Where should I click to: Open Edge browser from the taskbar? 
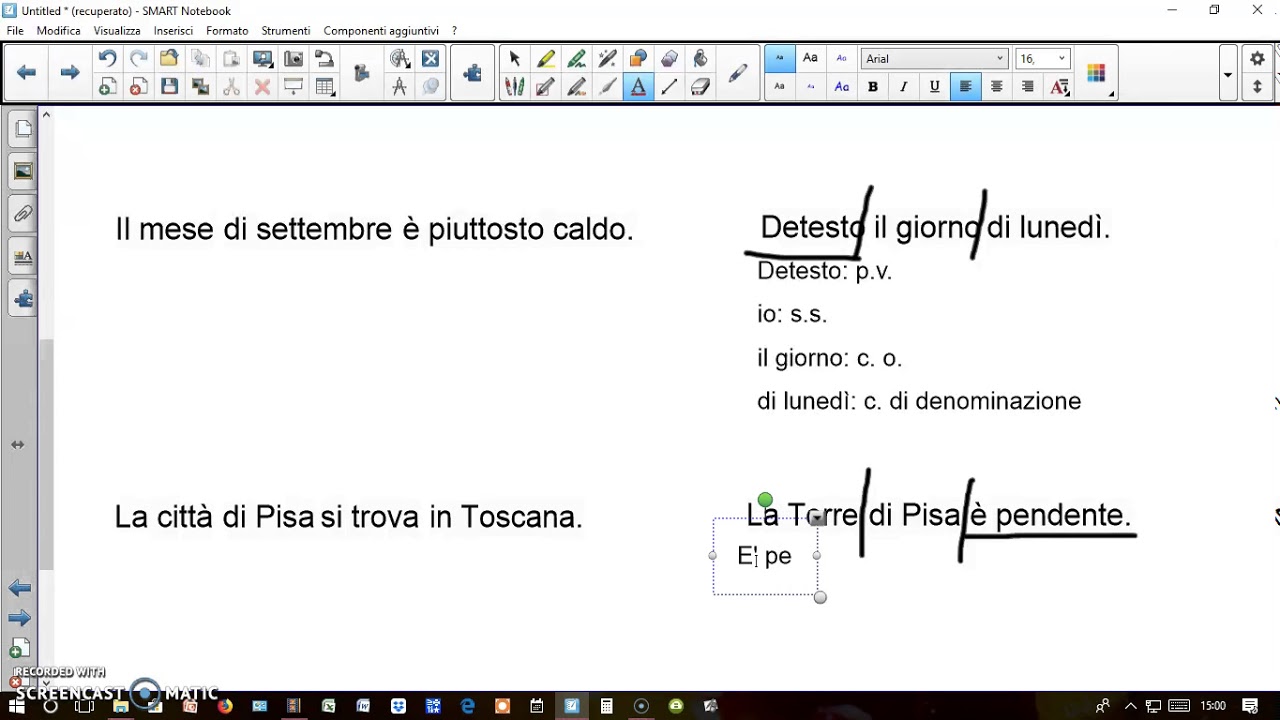467,706
